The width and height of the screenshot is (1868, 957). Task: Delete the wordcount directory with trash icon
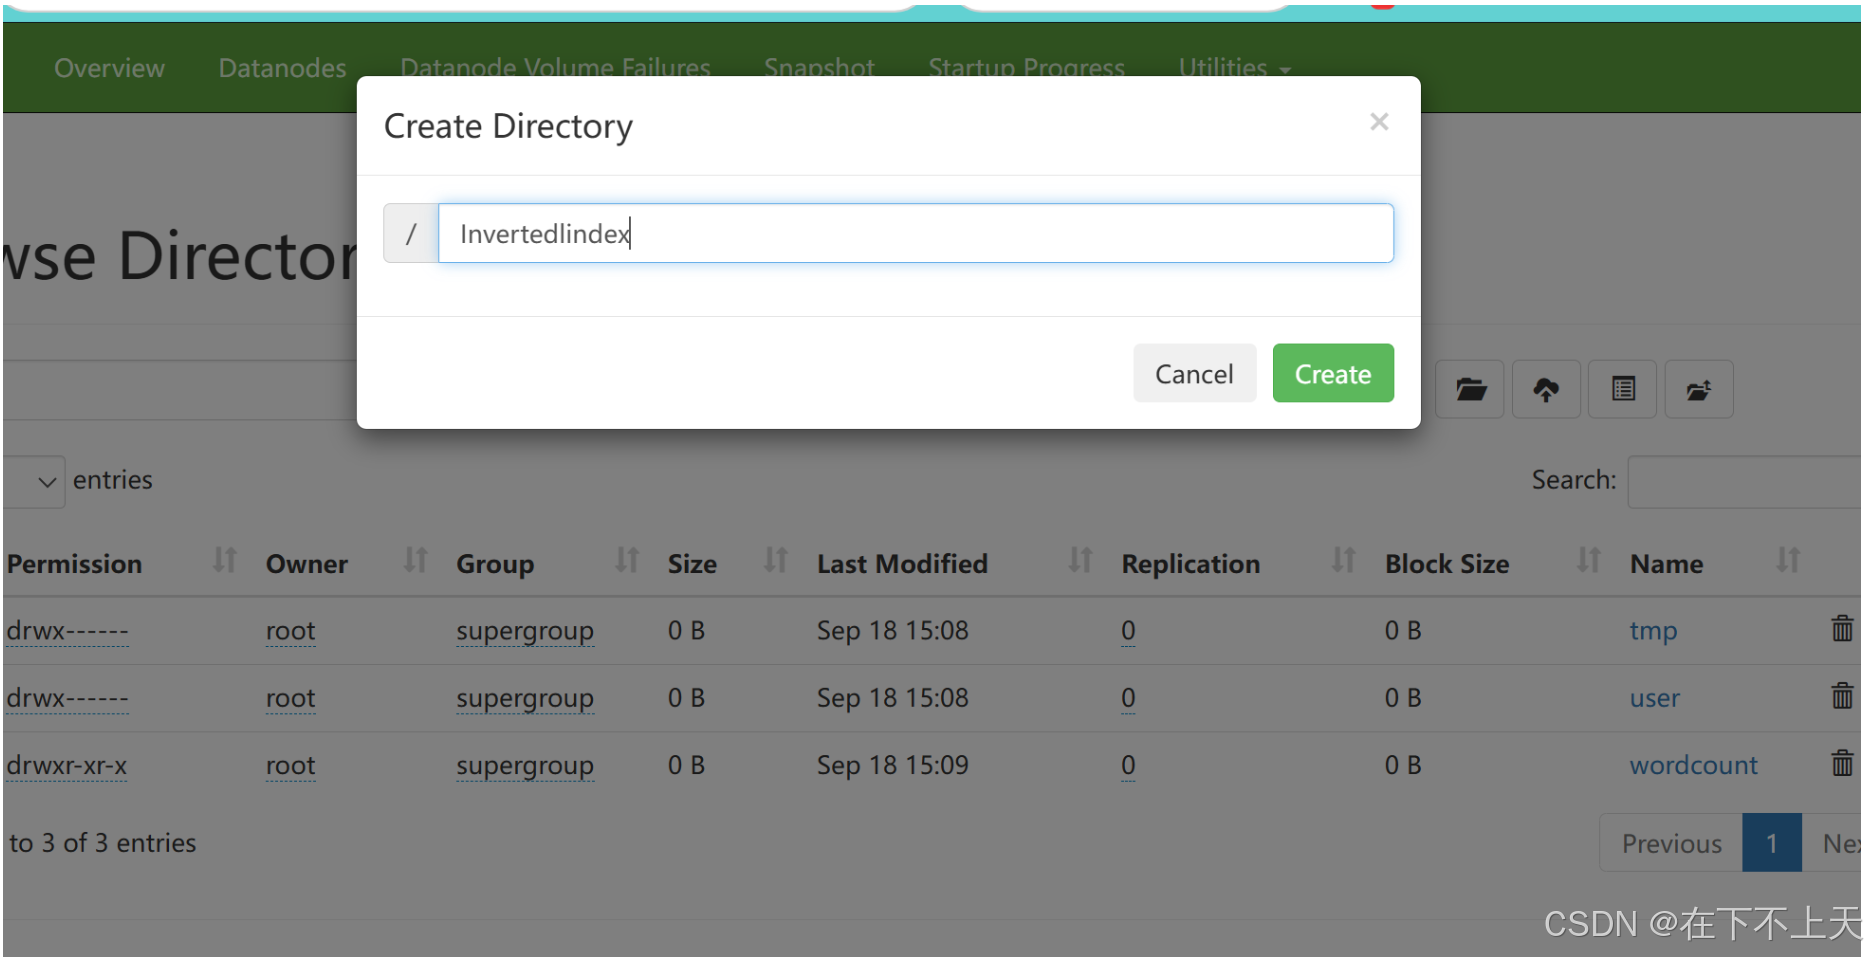point(1842,763)
